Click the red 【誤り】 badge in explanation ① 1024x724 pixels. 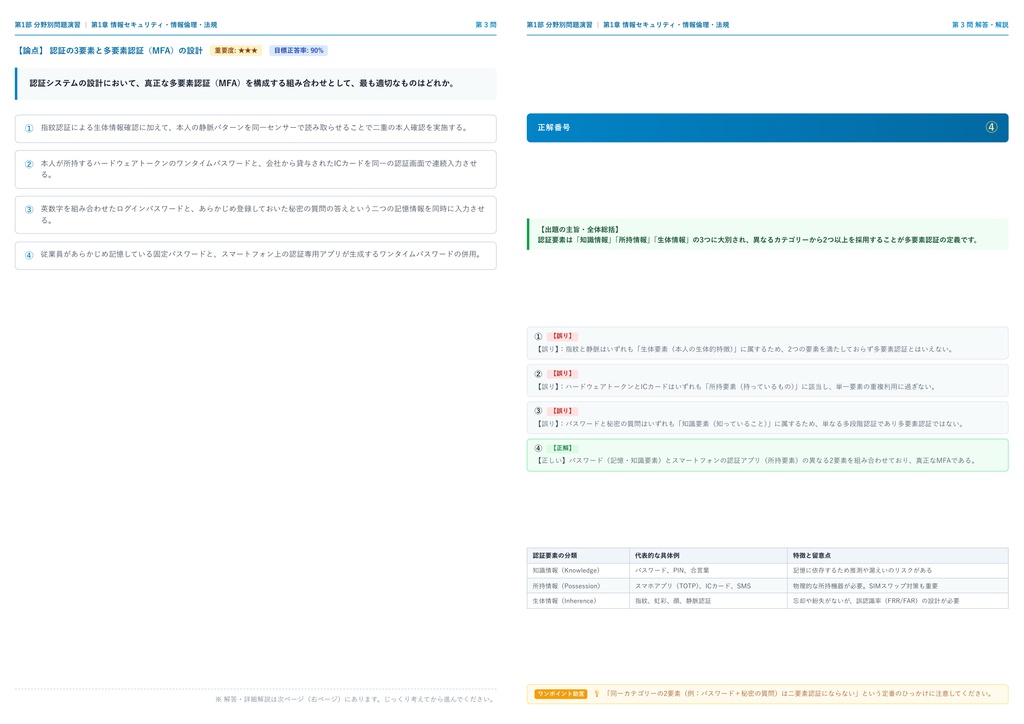point(562,336)
